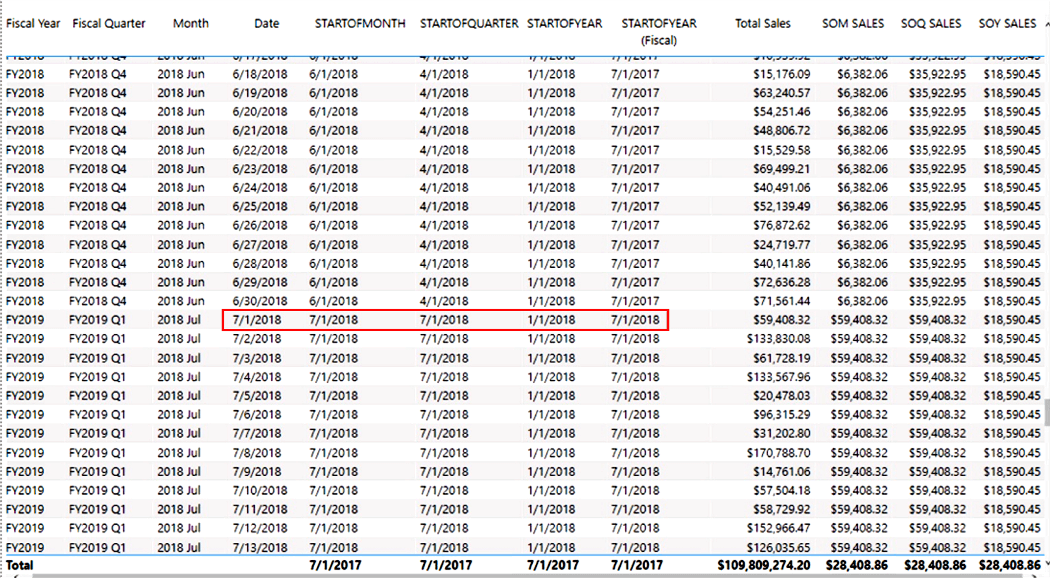Click the Total Sales value $71,561.44

tap(781, 300)
